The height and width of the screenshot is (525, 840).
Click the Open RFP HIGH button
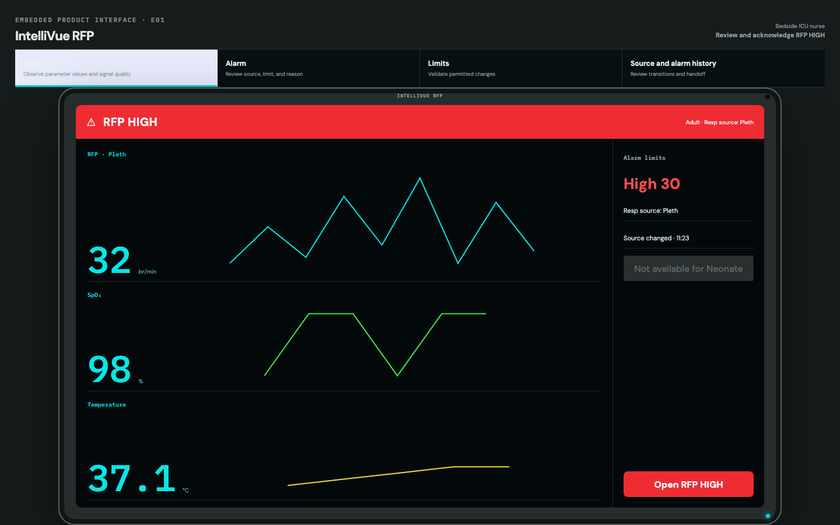688,484
